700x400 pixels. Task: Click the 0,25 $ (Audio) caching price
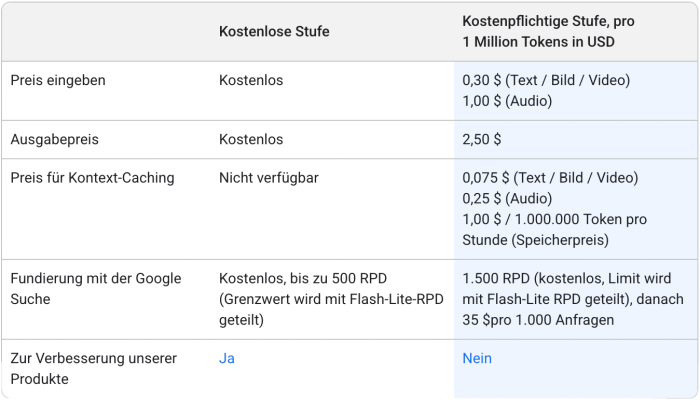(x=507, y=199)
